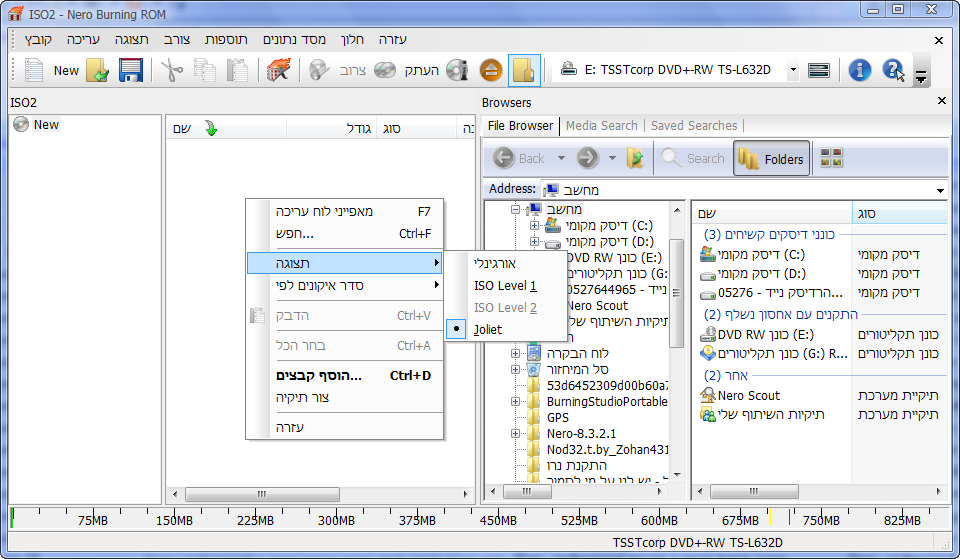The width and height of the screenshot is (960, 559).
Task: Choose חפש... from context menu
Action: [345, 233]
